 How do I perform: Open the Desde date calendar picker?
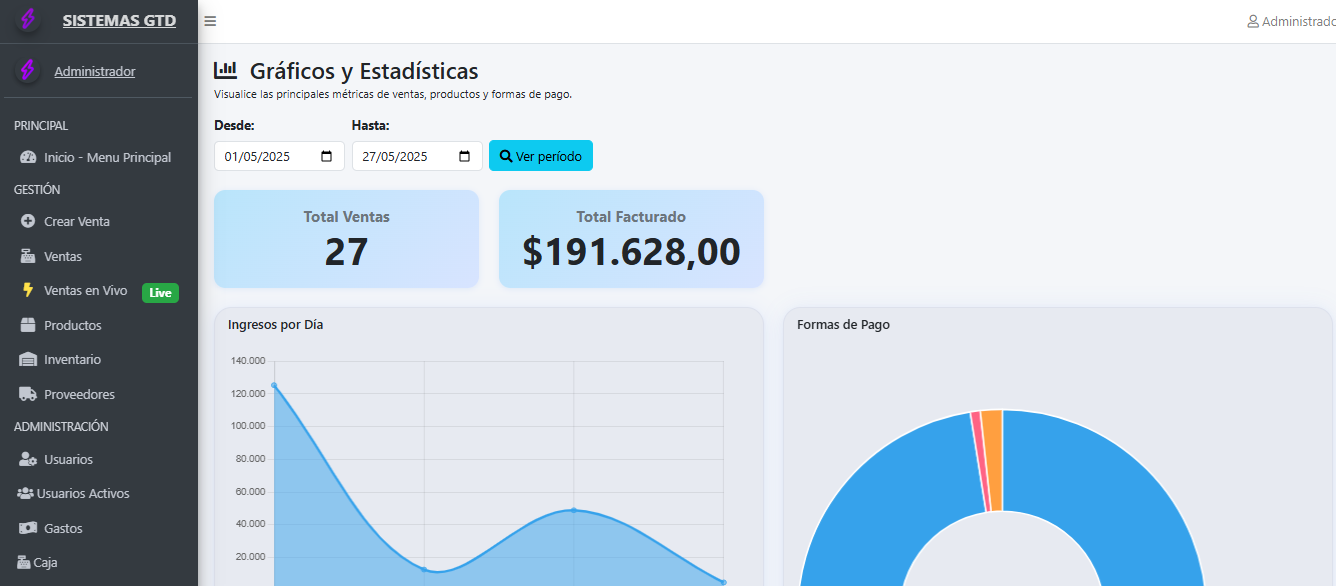327,156
